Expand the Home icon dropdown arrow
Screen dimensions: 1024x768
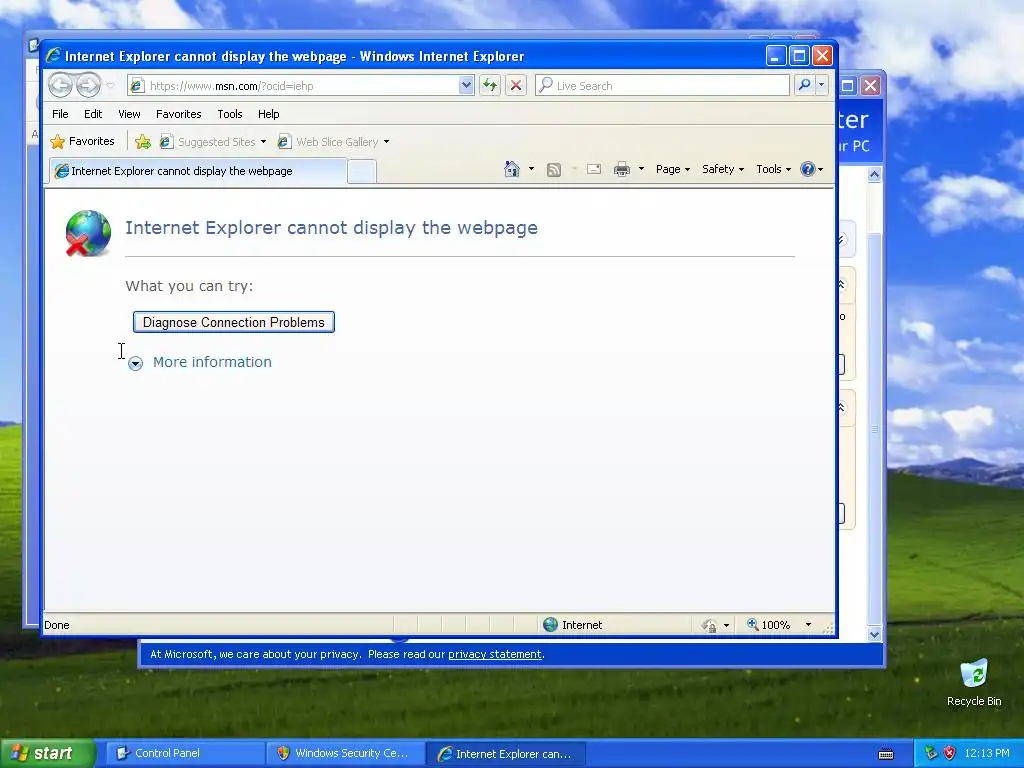coord(531,169)
